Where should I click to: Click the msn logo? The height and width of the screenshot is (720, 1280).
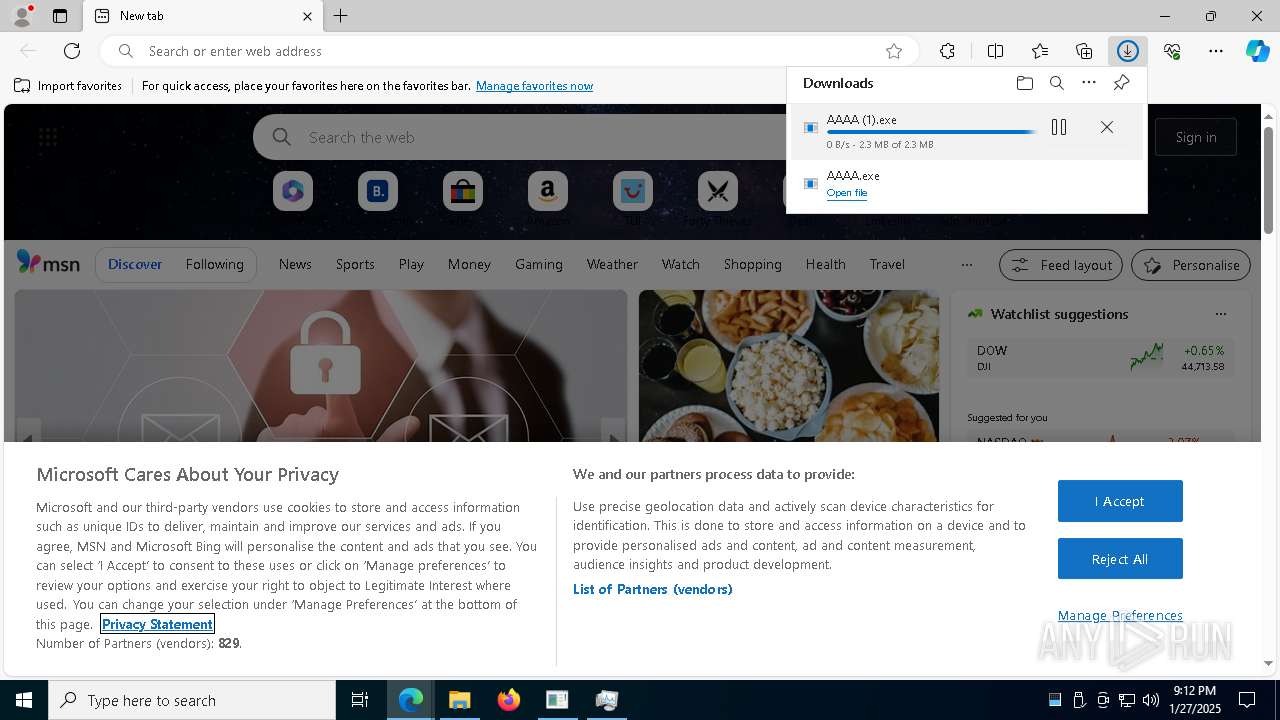tap(48, 263)
